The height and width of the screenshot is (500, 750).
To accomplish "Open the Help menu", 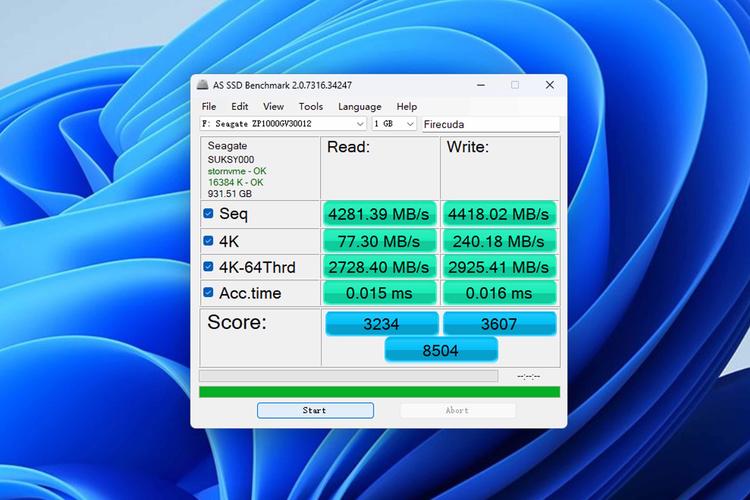I will click(x=407, y=107).
